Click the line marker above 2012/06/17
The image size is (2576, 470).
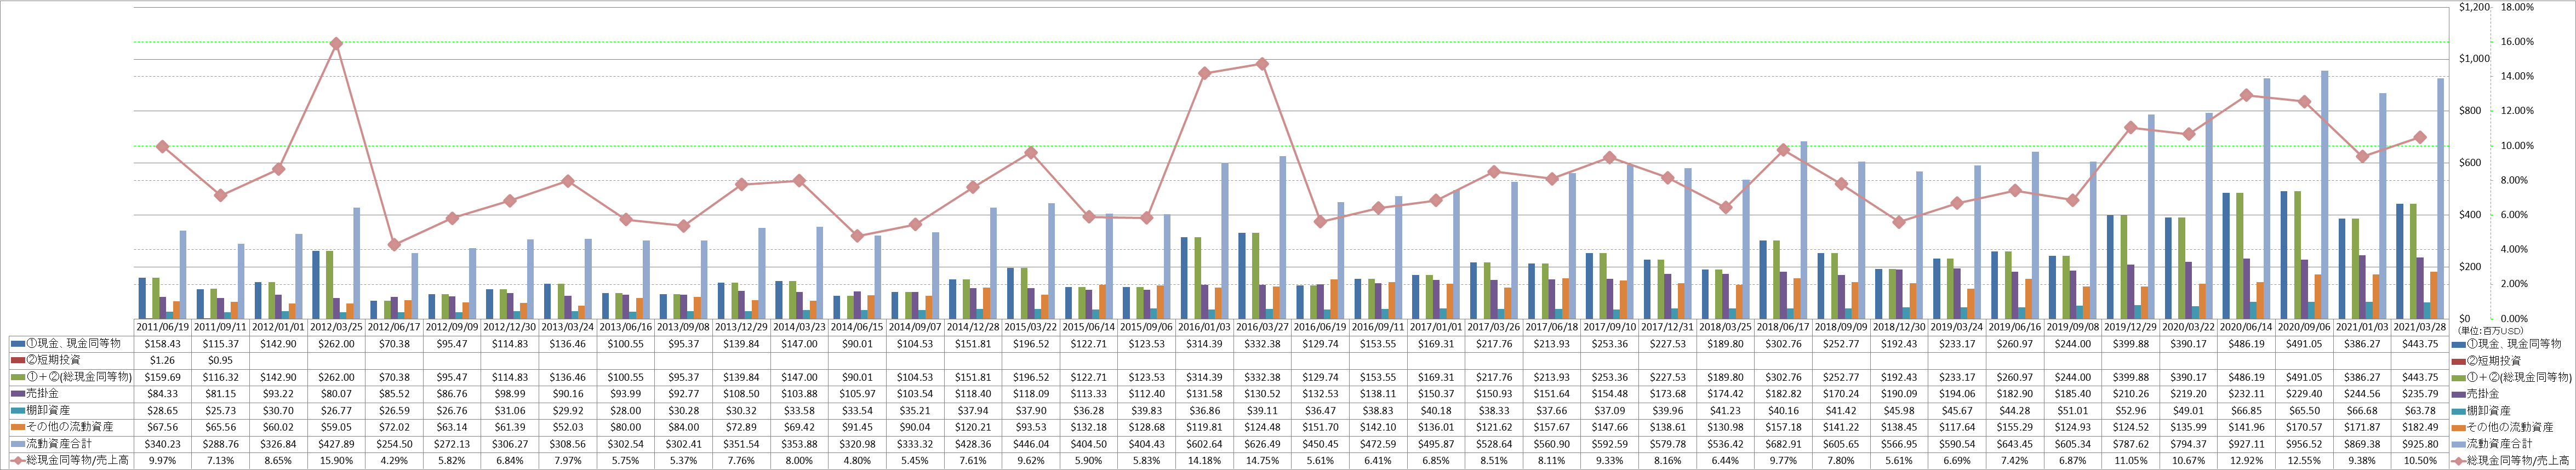click(394, 245)
